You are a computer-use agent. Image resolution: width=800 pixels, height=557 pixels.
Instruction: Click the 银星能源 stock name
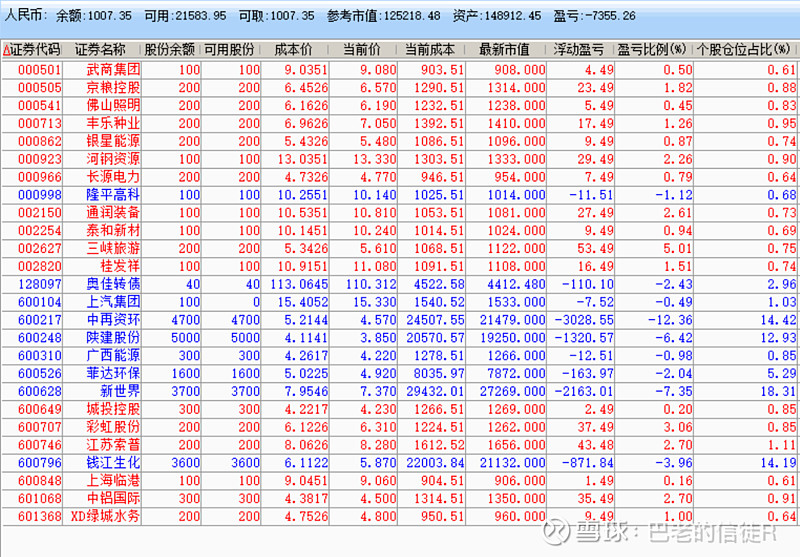click(113, 141)
